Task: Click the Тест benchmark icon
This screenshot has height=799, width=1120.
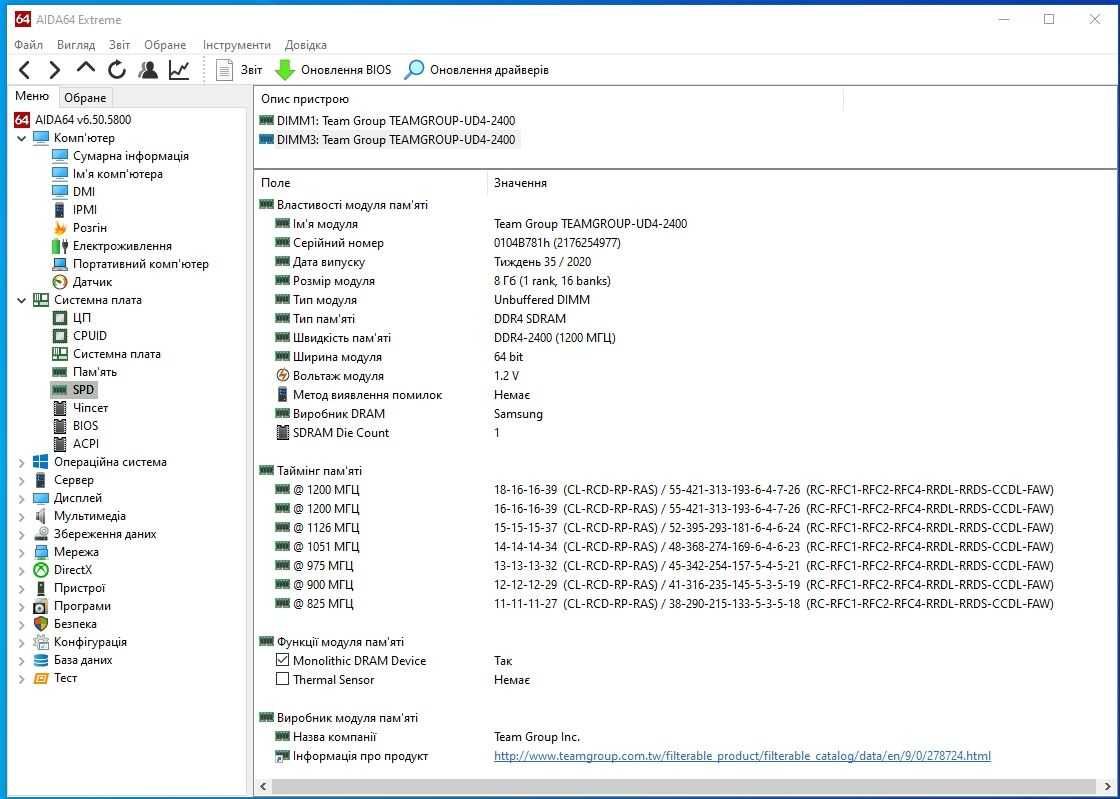Action: 41,678
